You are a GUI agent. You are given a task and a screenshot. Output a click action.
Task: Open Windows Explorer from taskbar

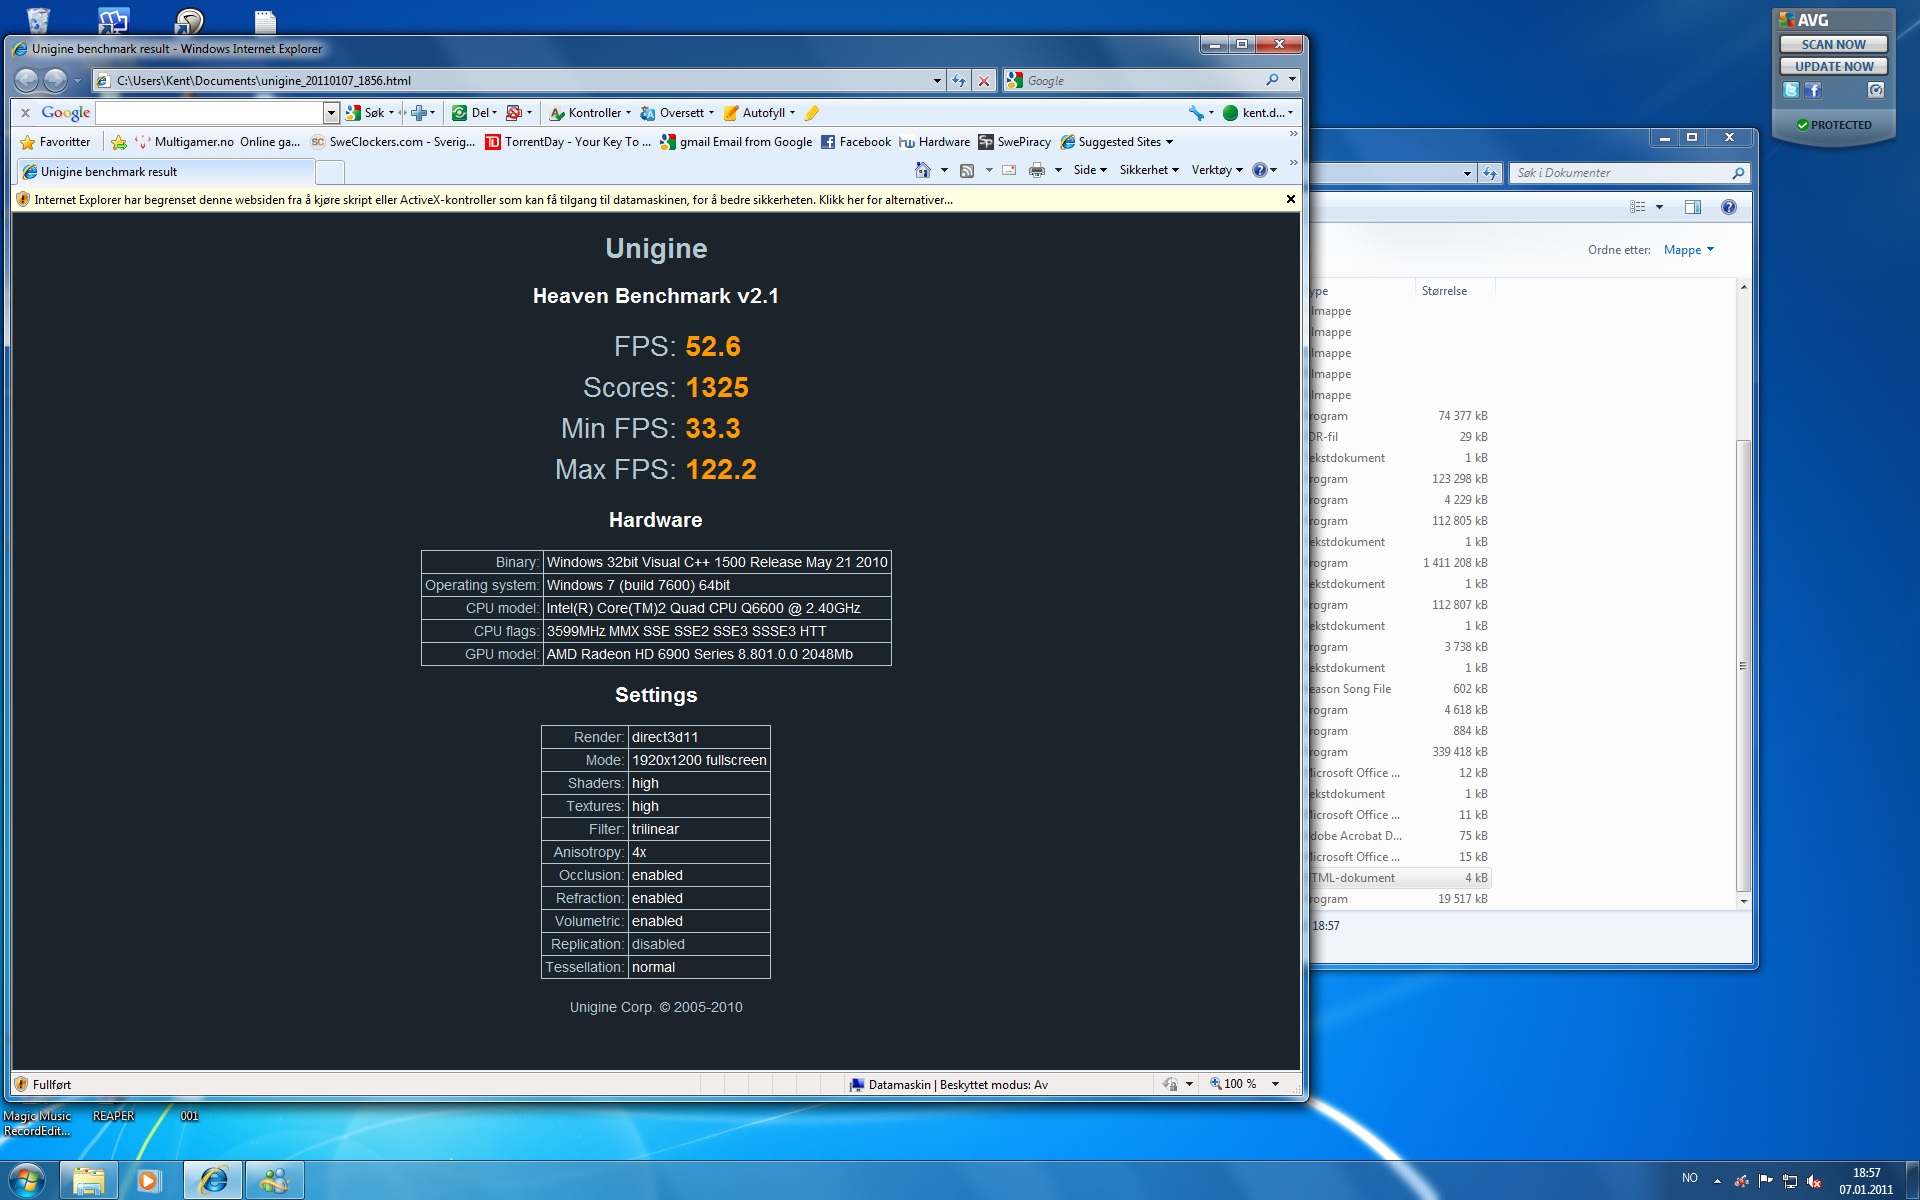click(89, 1181)
